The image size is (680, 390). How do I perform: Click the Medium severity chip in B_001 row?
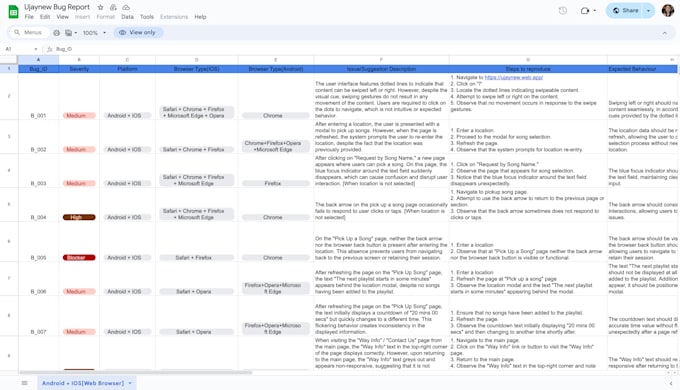point(79,116)
